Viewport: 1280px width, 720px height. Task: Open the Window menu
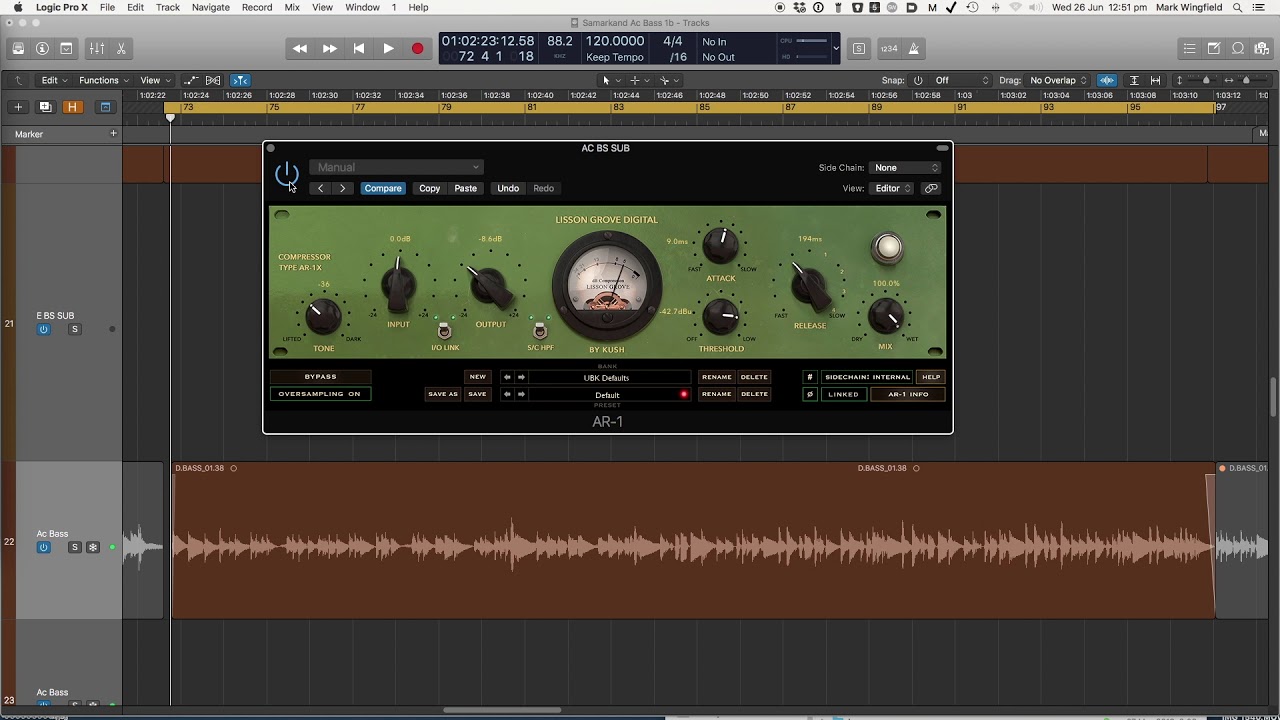point(362,7)
